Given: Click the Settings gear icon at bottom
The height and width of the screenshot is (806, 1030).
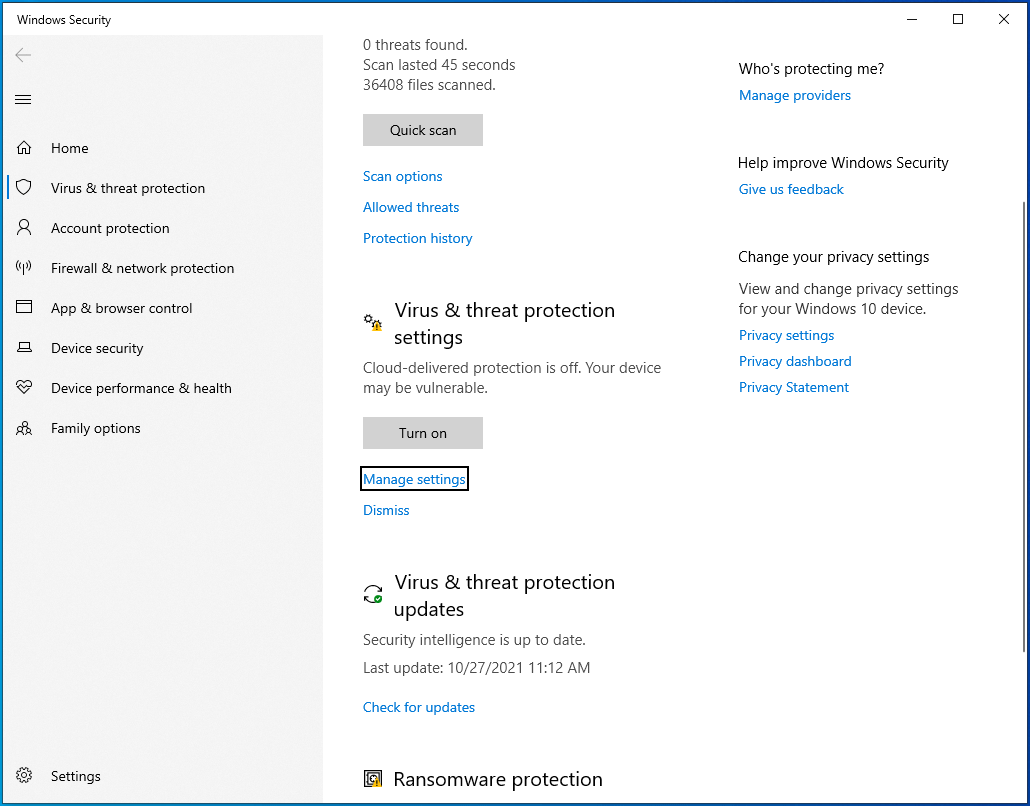Looking at the screenshot, I should point(24,776).
